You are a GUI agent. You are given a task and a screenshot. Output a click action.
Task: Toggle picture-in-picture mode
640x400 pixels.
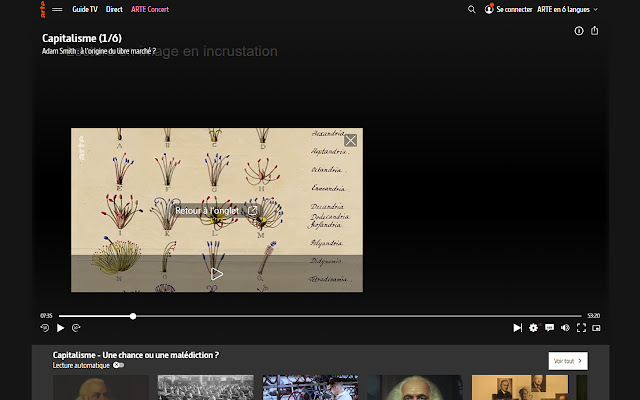[596, 328]
